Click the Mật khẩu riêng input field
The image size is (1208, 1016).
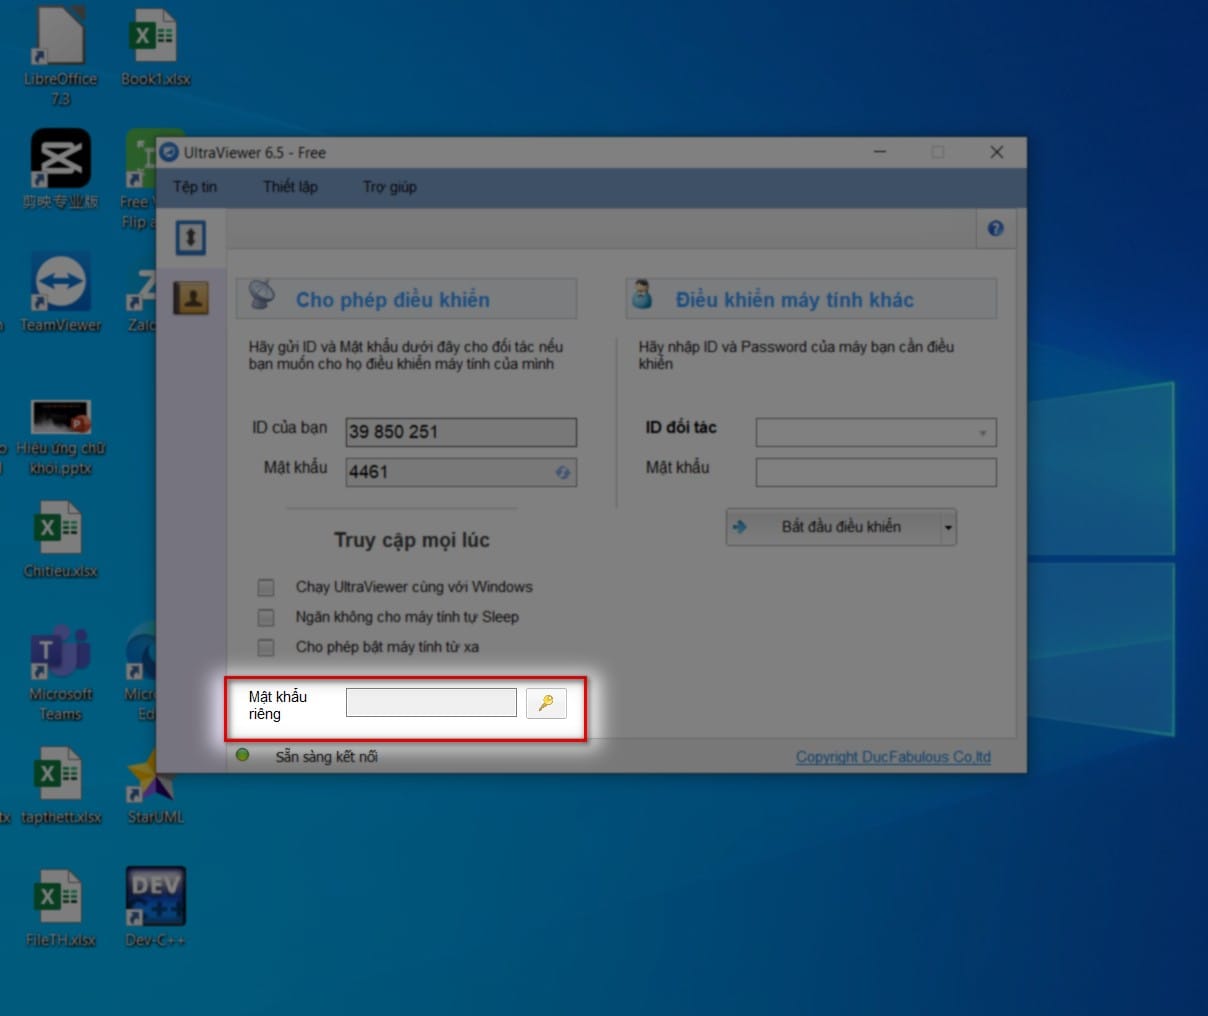point(431,703)
